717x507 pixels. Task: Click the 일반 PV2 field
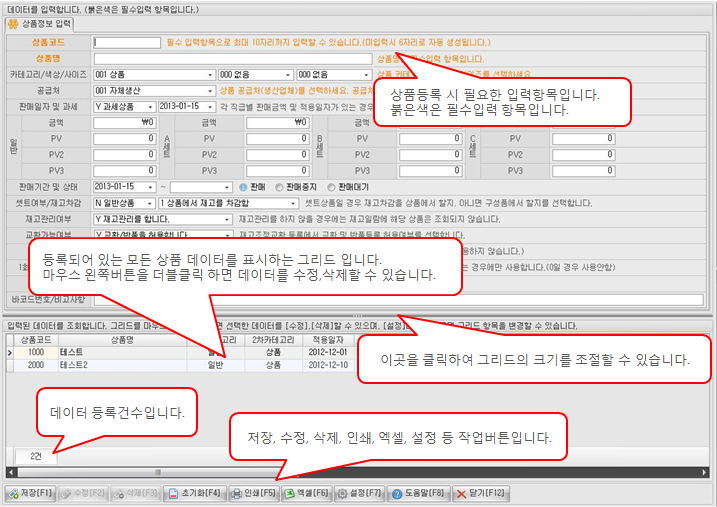point(125,155)
